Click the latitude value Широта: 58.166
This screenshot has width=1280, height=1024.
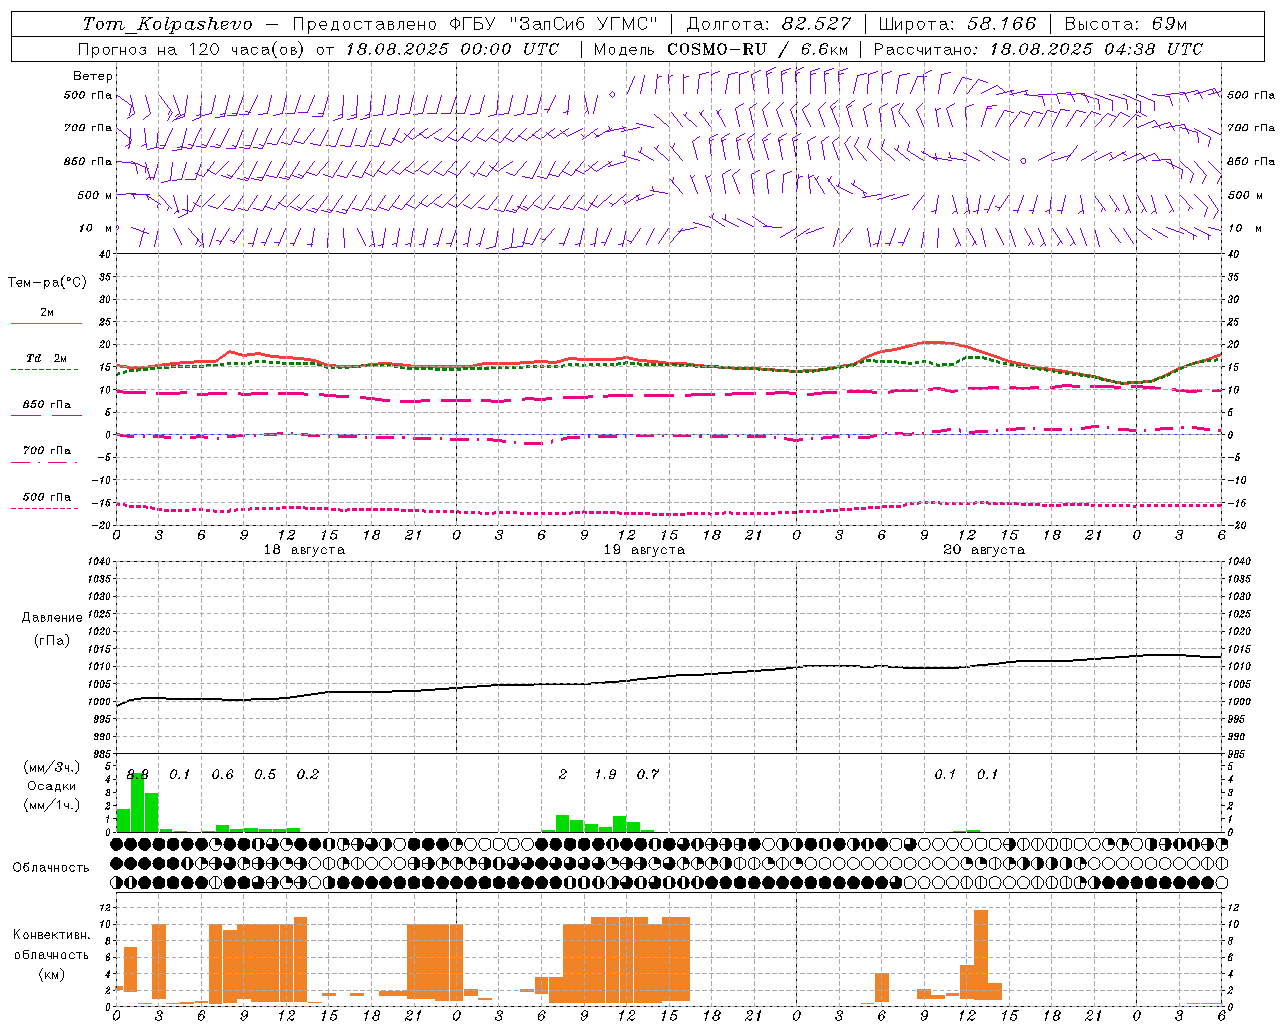pos(958,24)
